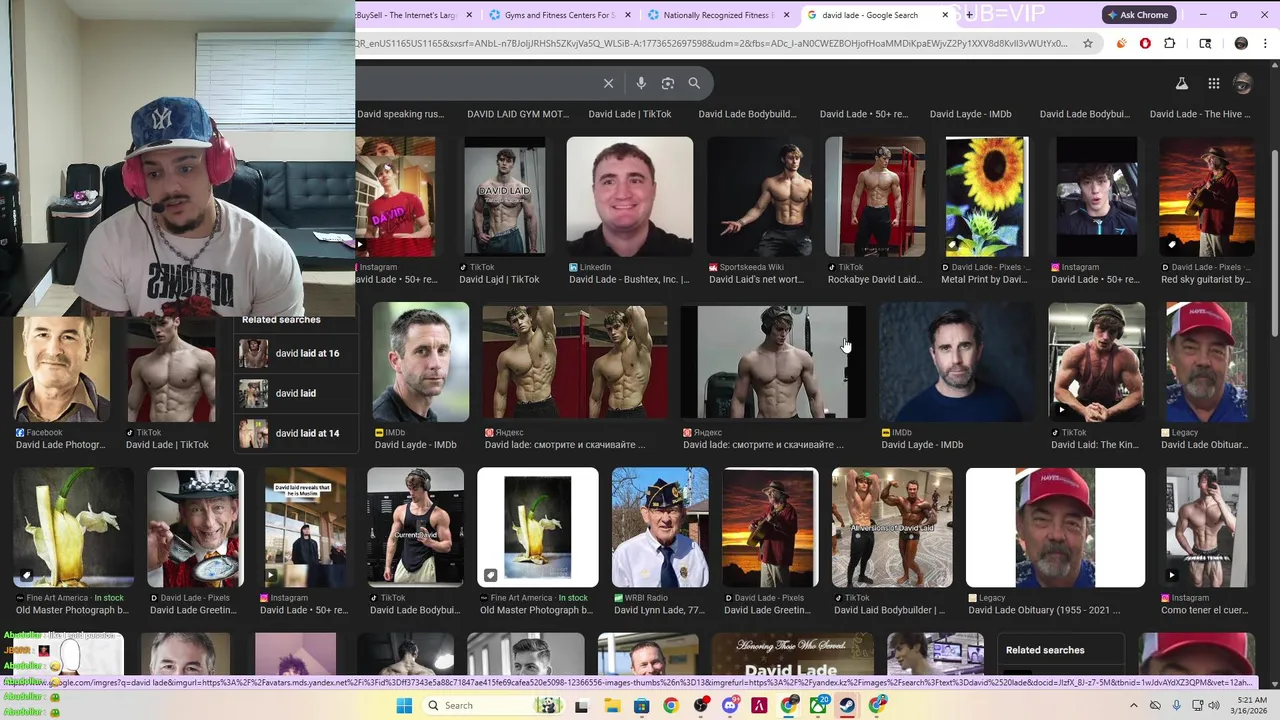Select the 'David Layde - IMDb' chip

(970, 114)
